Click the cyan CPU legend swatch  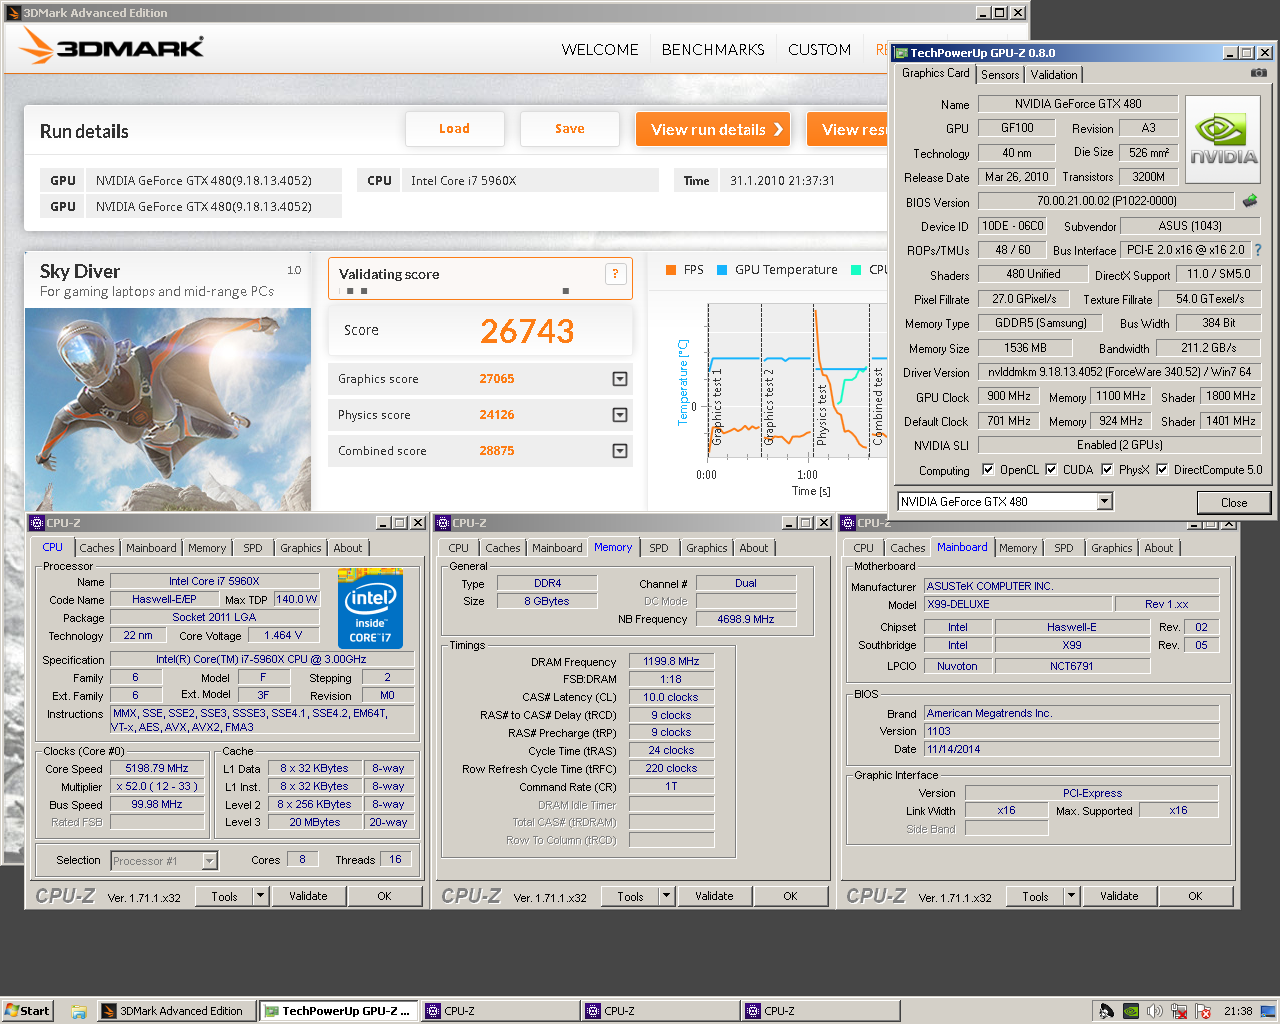tap(856, 270)
